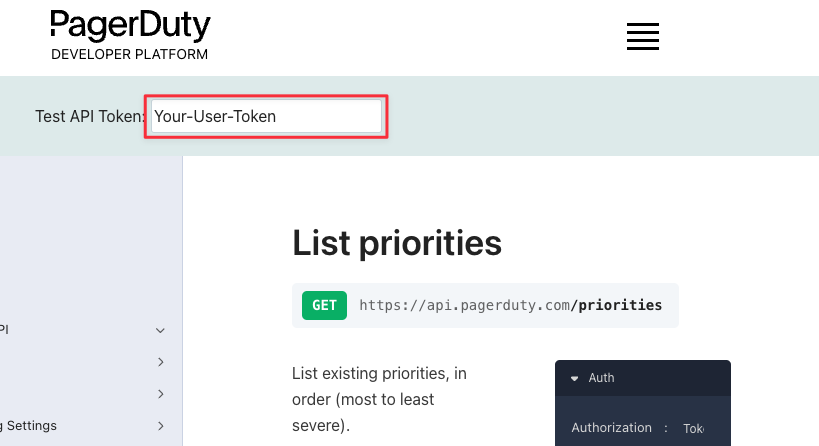Focus the Test API Token input field
The image size is (819, 446).
pyautogui.click(x=266, y=116)
